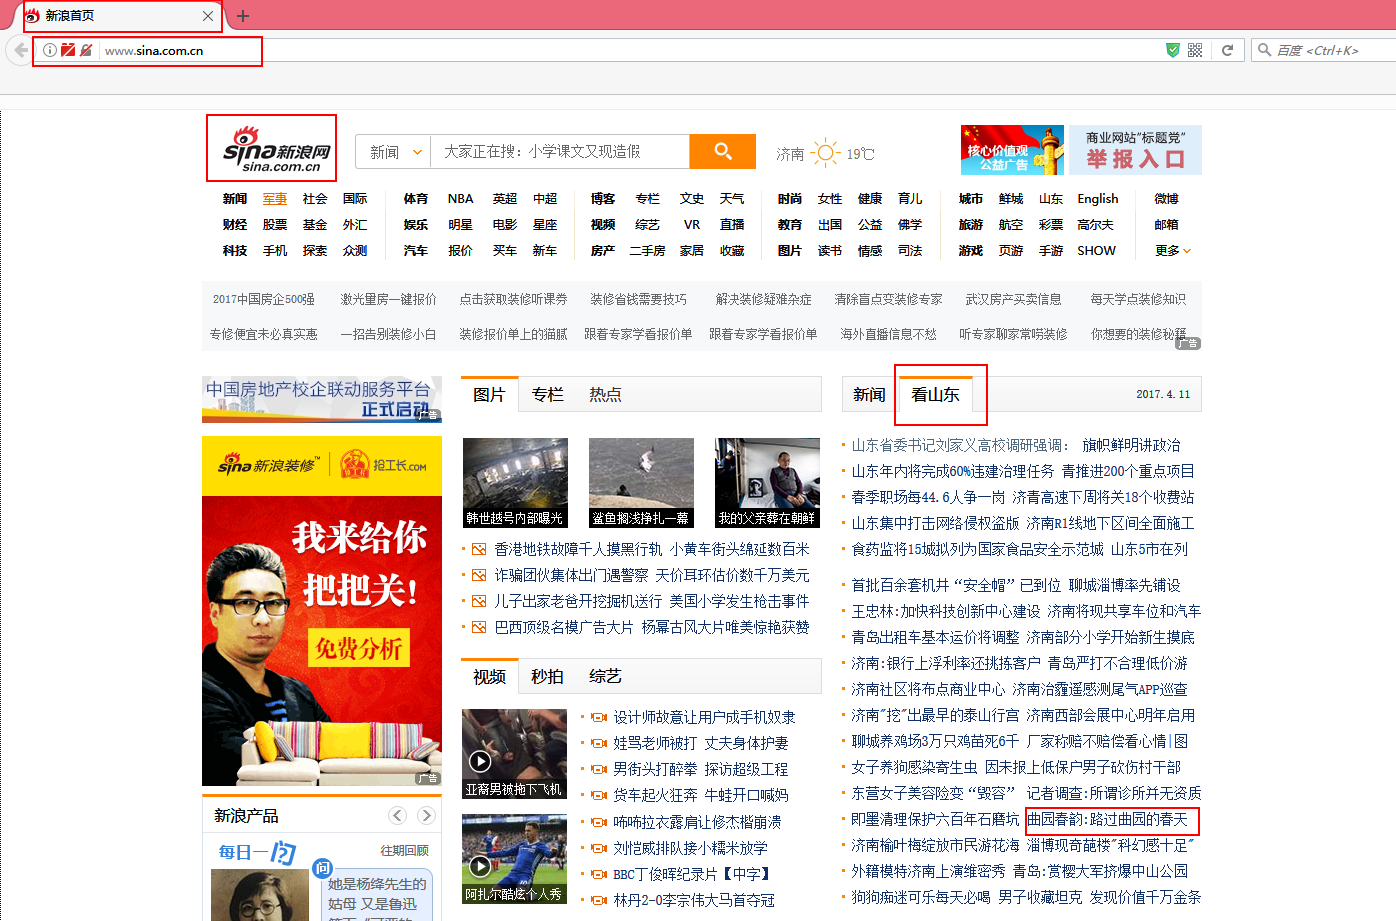Open the 体育 navigation link
The height and width of the screenshot is (921, 1396).
coord(415,199)
